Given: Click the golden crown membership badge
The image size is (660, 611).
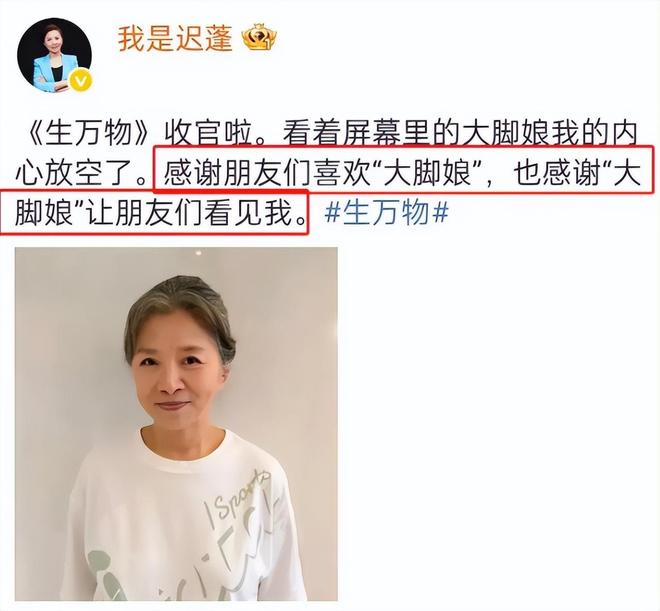Looking at the screenshot, I should point(259,37).
